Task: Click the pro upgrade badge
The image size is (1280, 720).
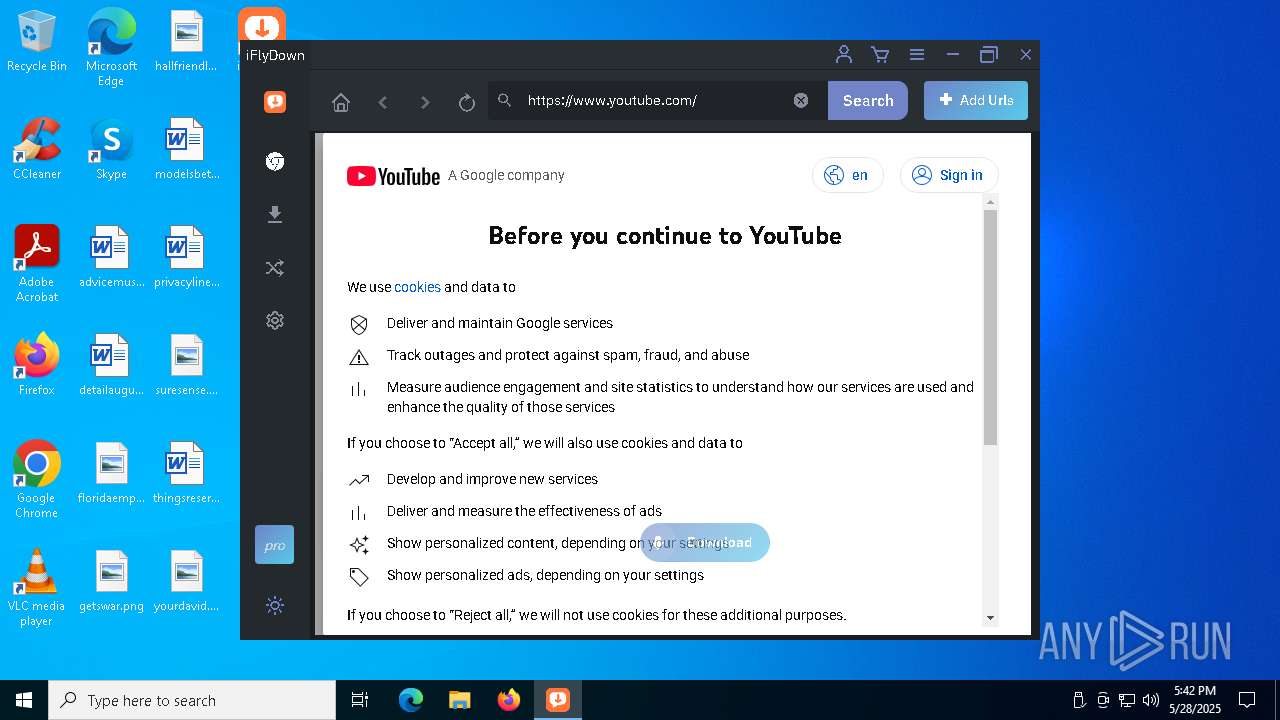Action: [275, 545]
